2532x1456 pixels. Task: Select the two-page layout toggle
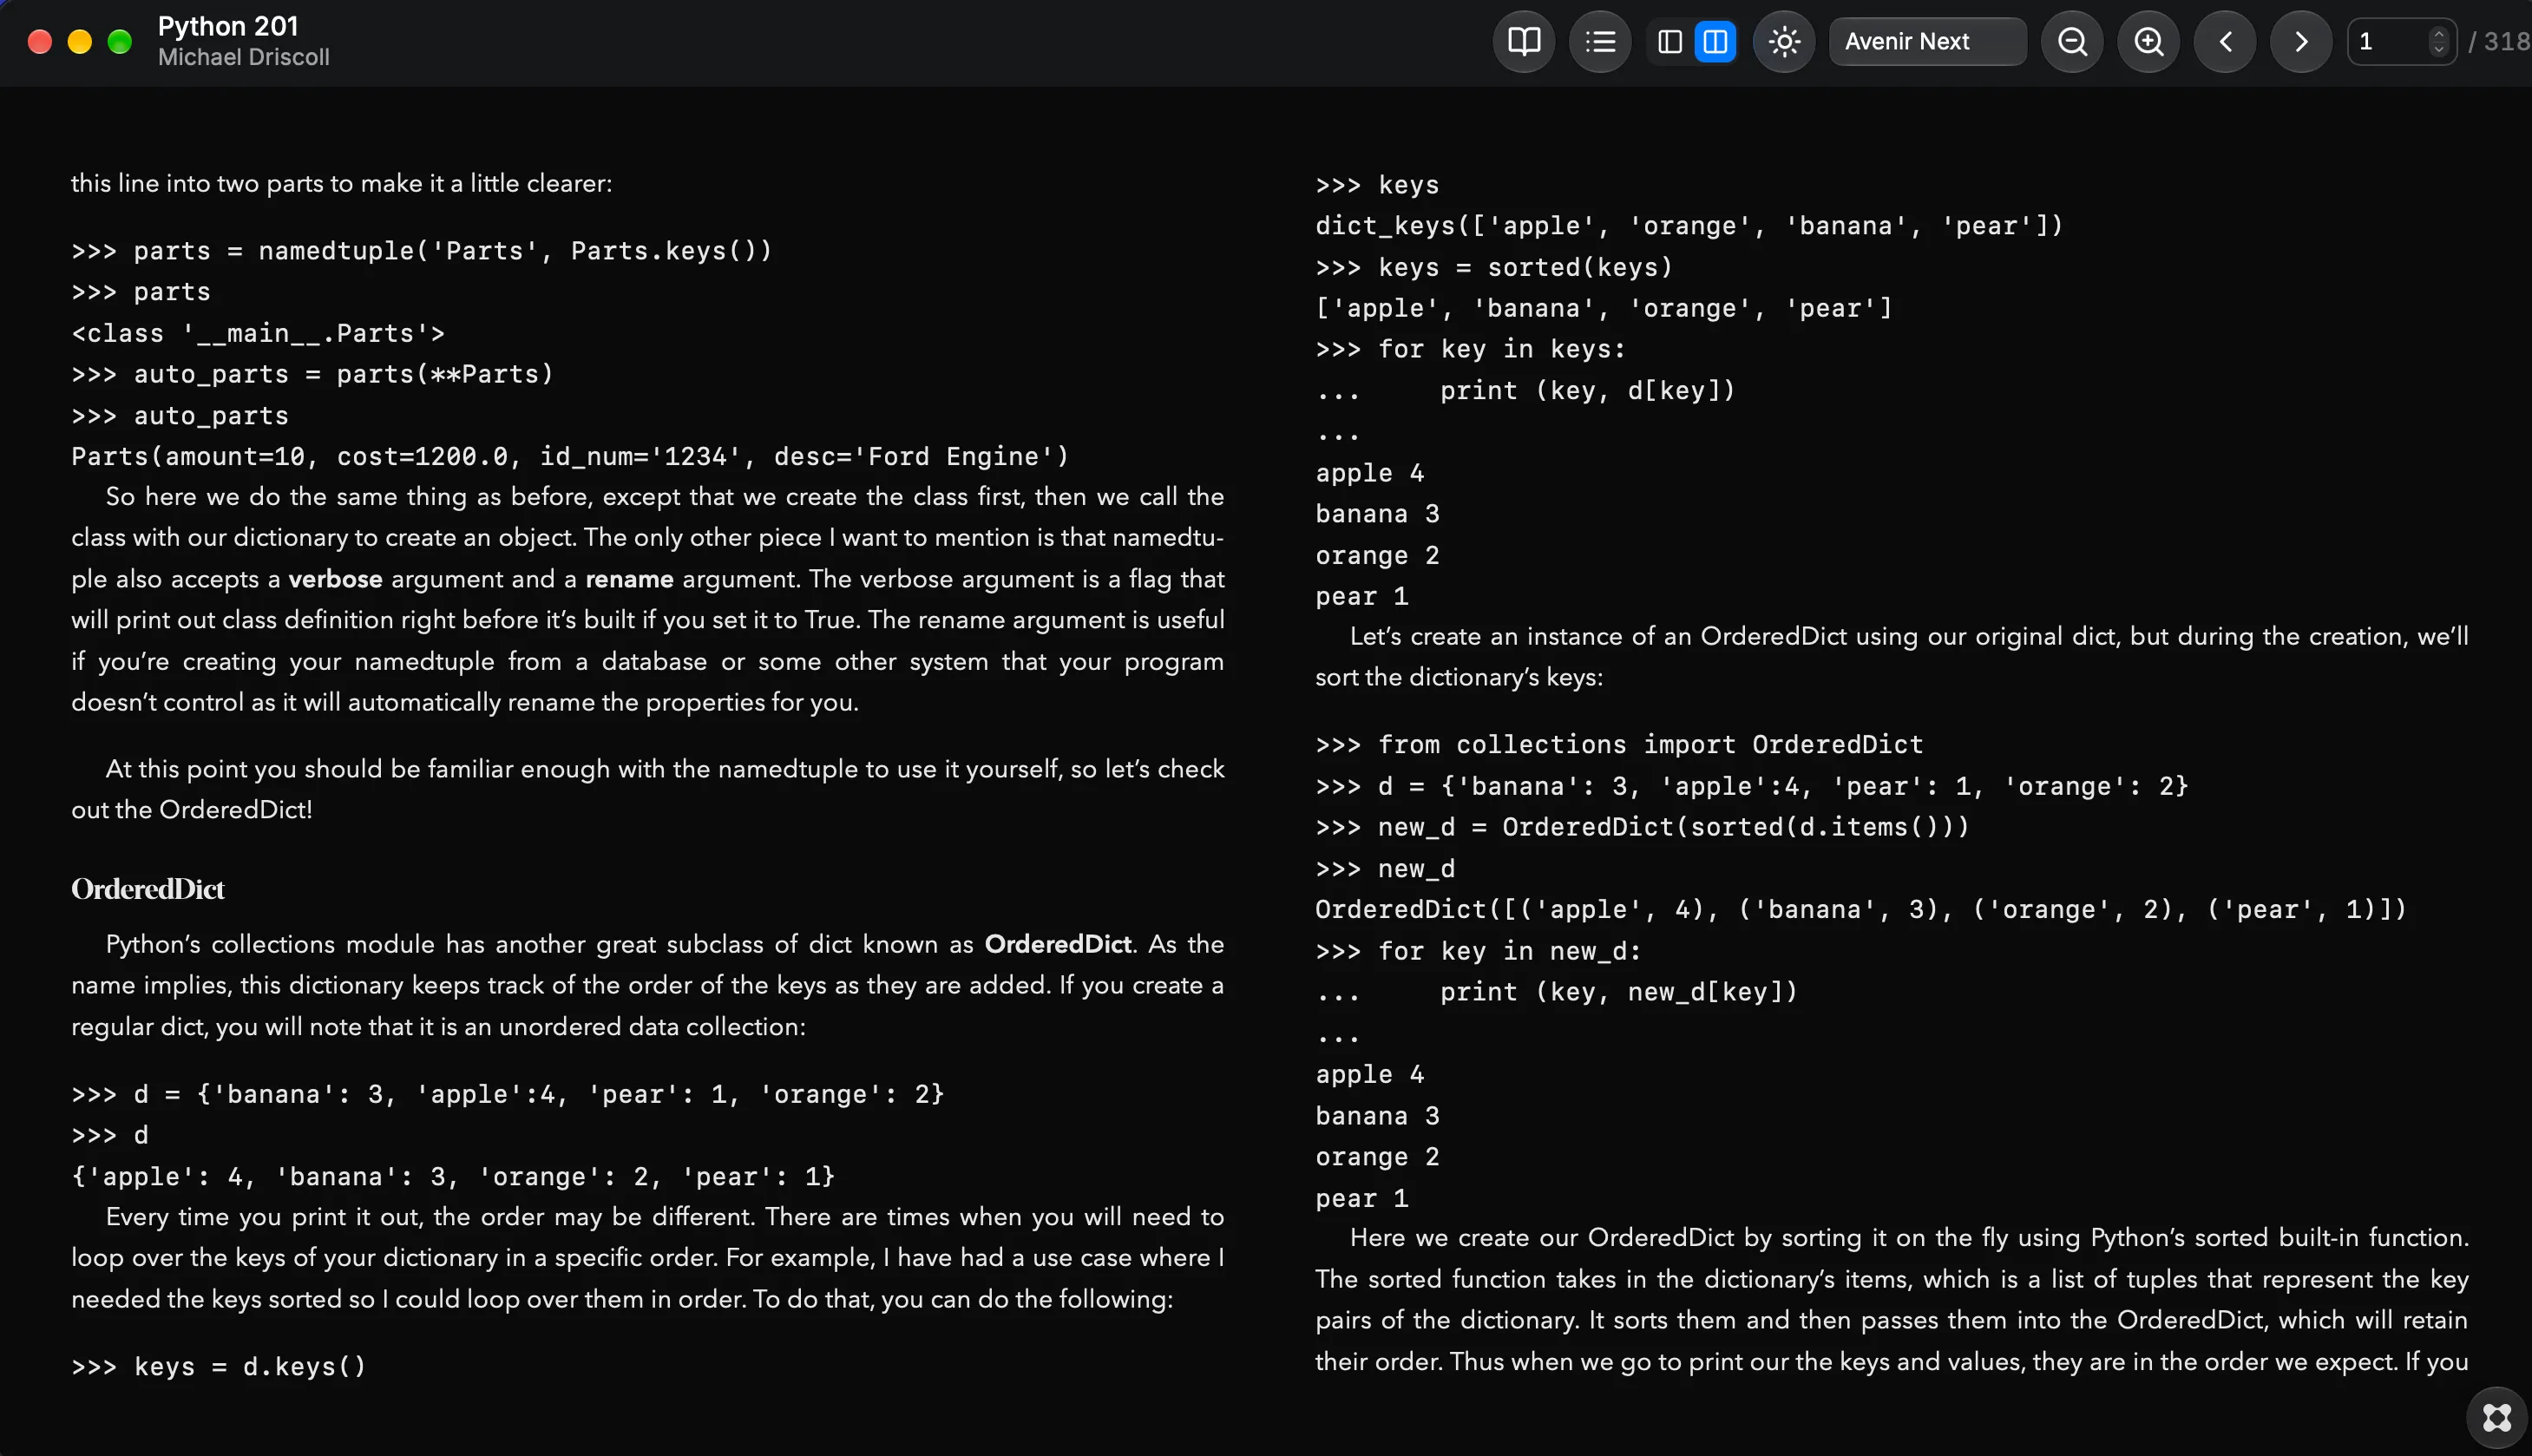[x=1715, y=42]
